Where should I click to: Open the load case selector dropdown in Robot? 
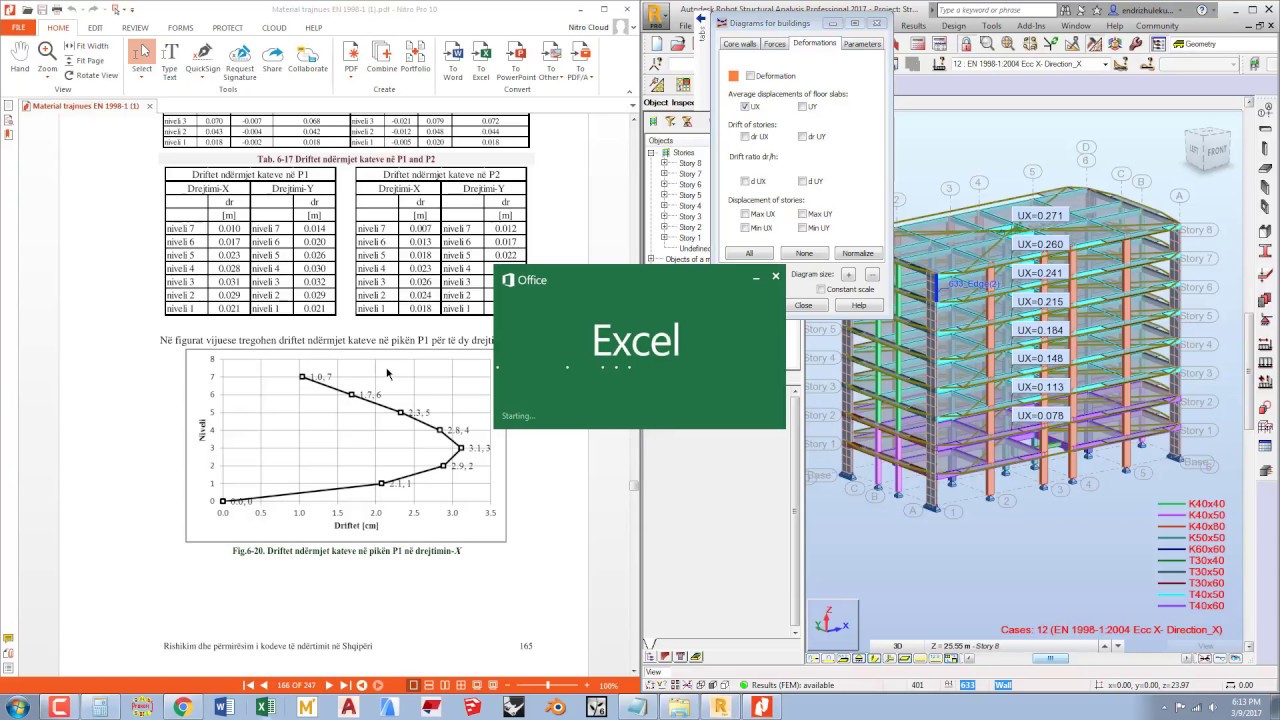point(1105,64)
